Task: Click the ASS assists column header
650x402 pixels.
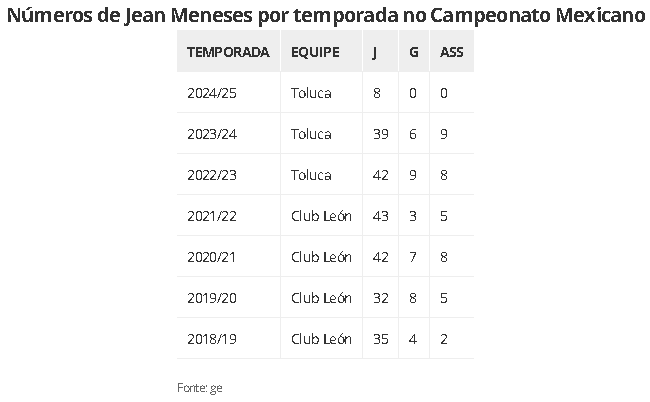Action: tap(451, 52)
